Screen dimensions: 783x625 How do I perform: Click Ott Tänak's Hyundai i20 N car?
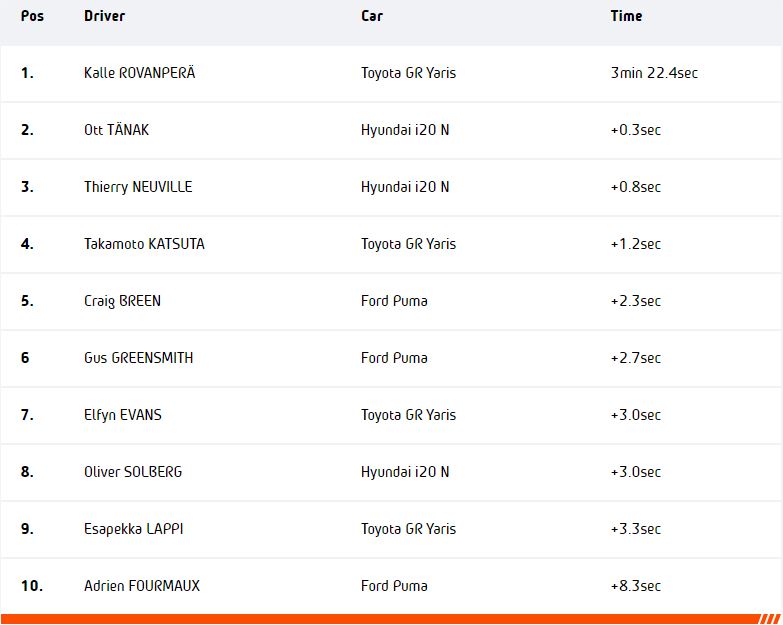[405, 130]
